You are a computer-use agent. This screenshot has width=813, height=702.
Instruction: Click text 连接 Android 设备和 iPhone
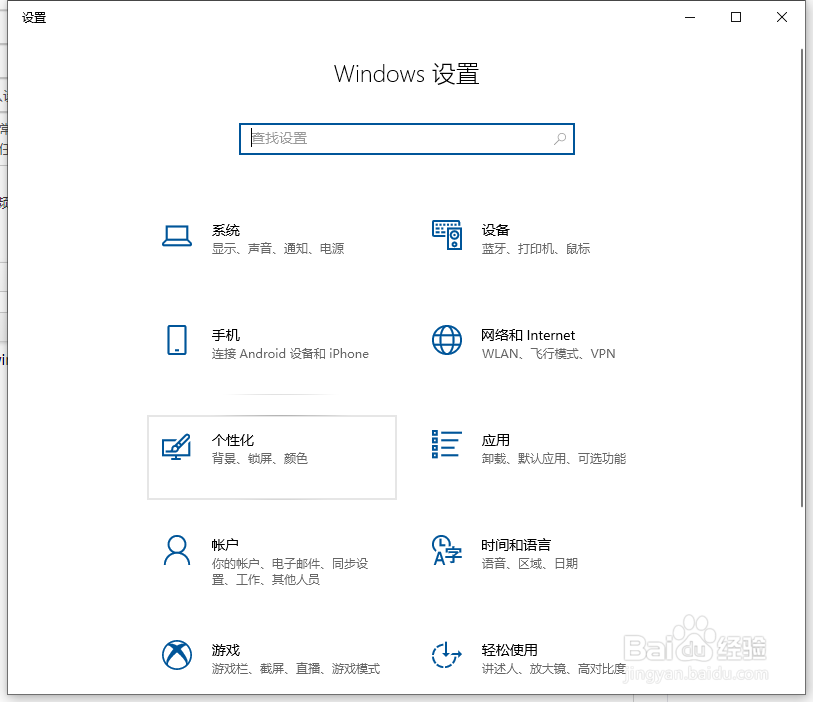290,354
